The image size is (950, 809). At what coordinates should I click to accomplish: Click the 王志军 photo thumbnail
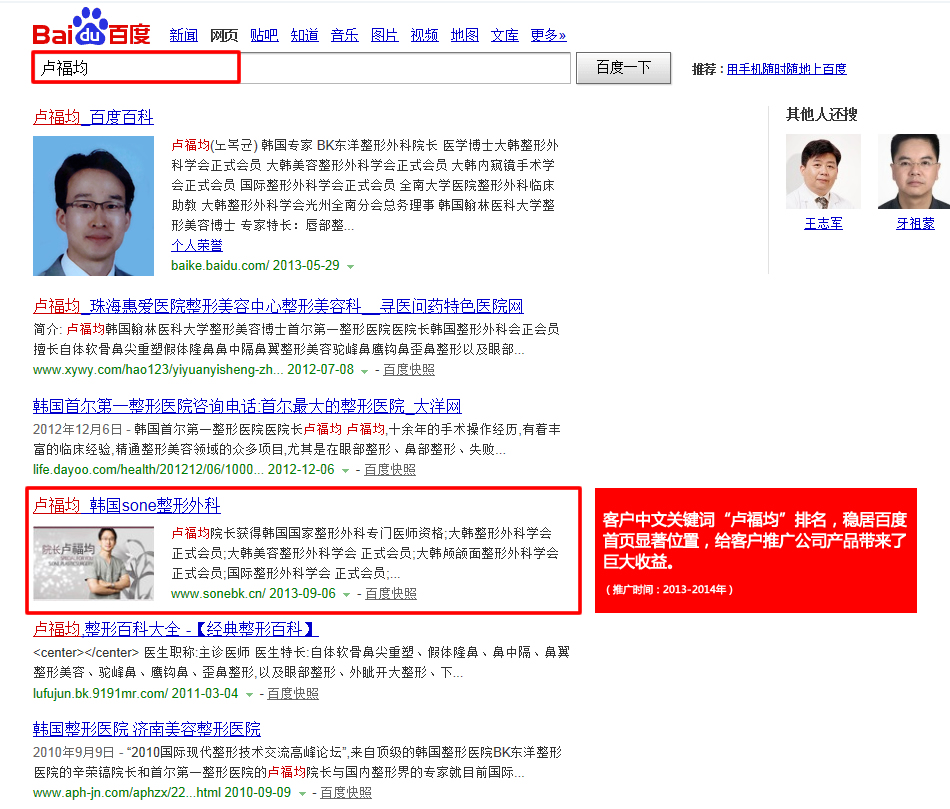coord(823,171)
